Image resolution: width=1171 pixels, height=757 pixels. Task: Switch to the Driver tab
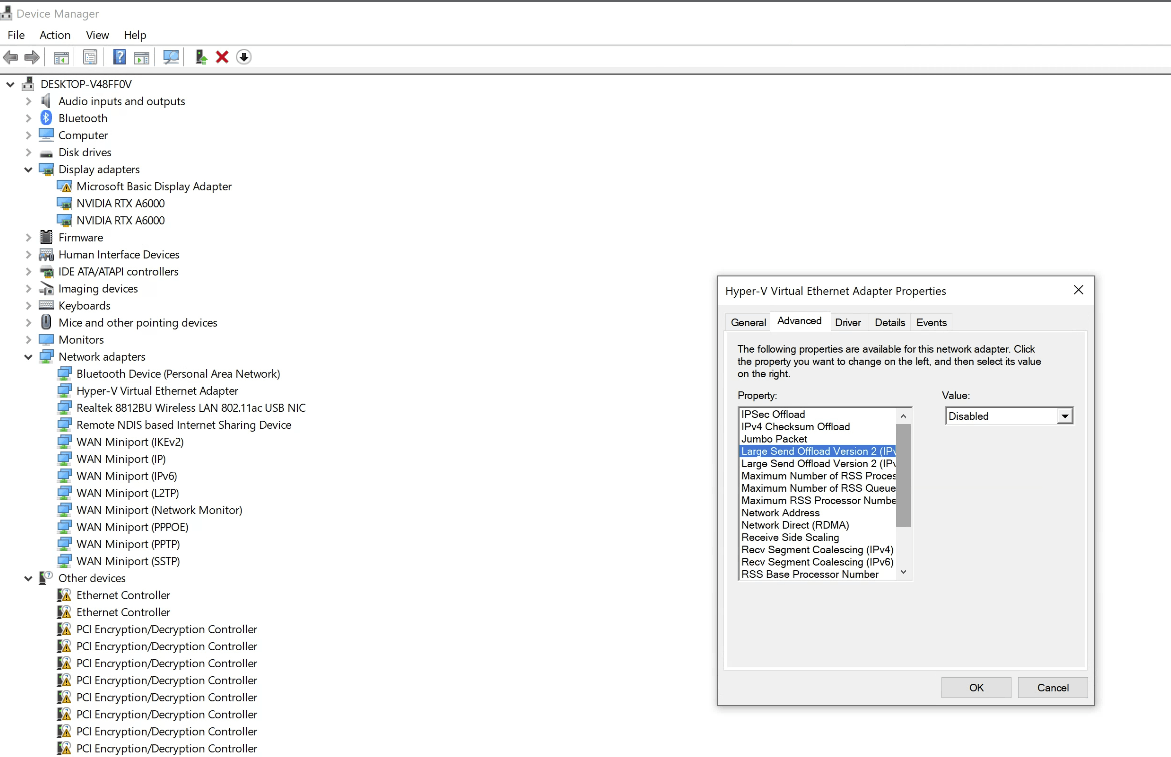(847, 322)
